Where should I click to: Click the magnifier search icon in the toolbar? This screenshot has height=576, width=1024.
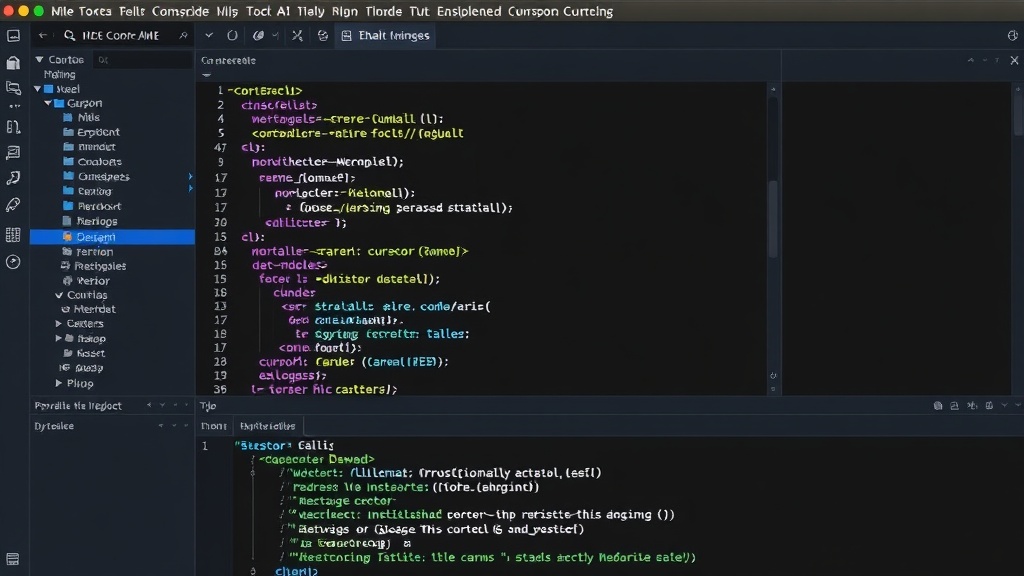tap(69, 35)
